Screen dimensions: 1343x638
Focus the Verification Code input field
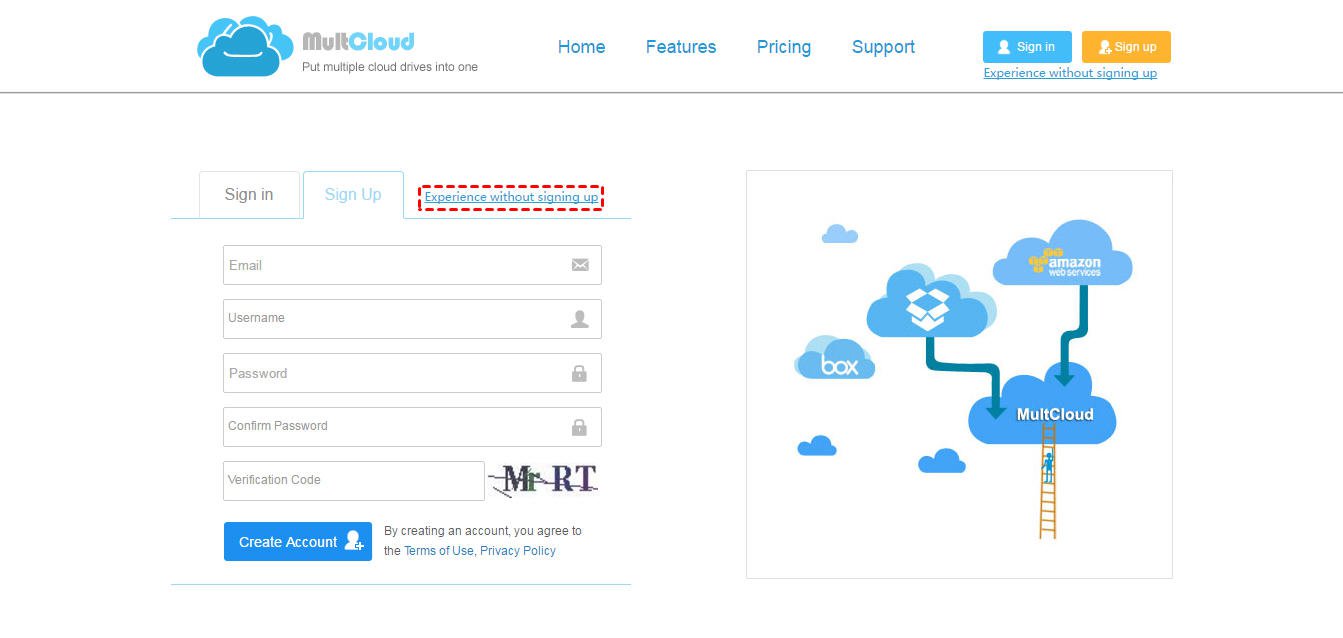[354, 481]
